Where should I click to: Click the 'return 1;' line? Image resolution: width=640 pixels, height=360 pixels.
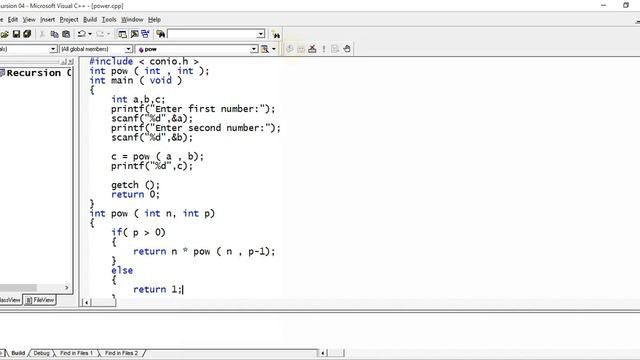(x=158, y=289)
